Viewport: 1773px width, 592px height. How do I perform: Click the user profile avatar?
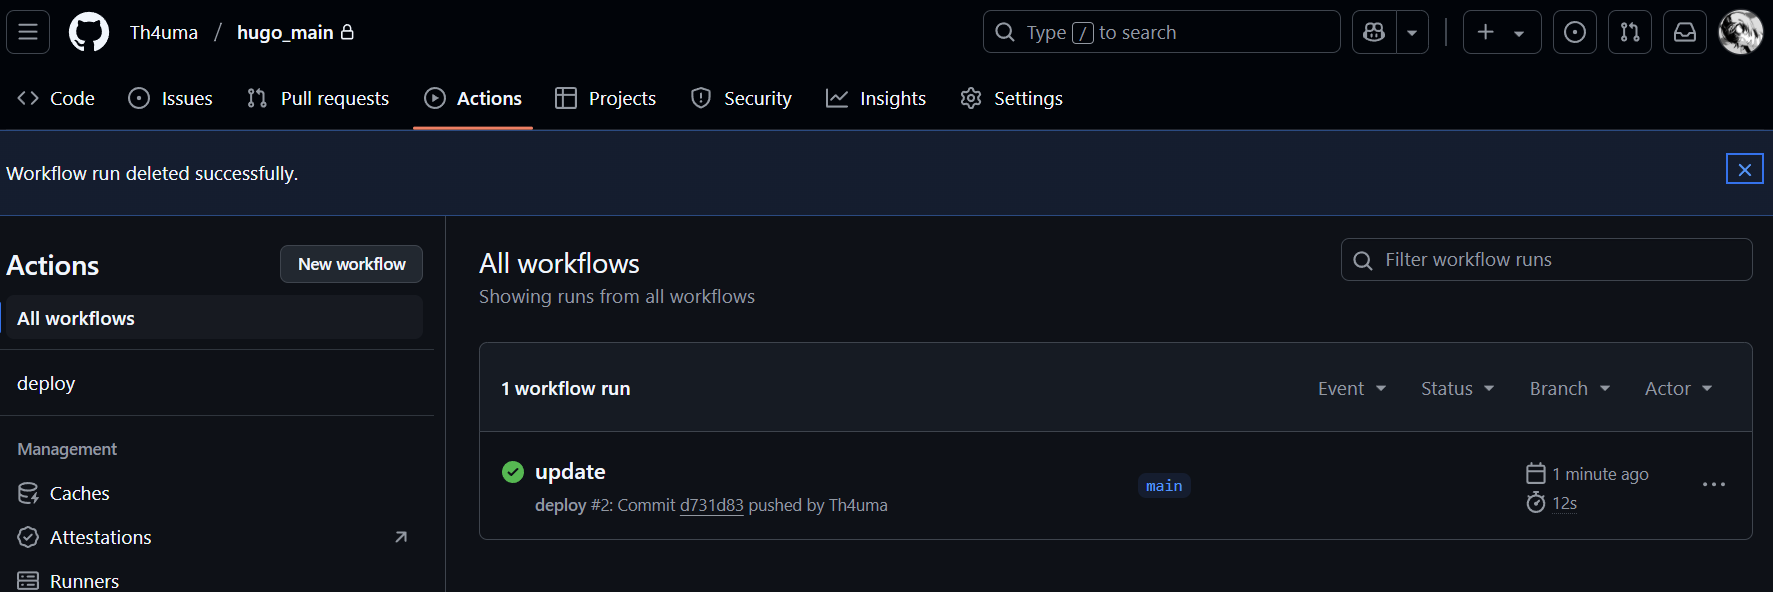pos(1740,32)
